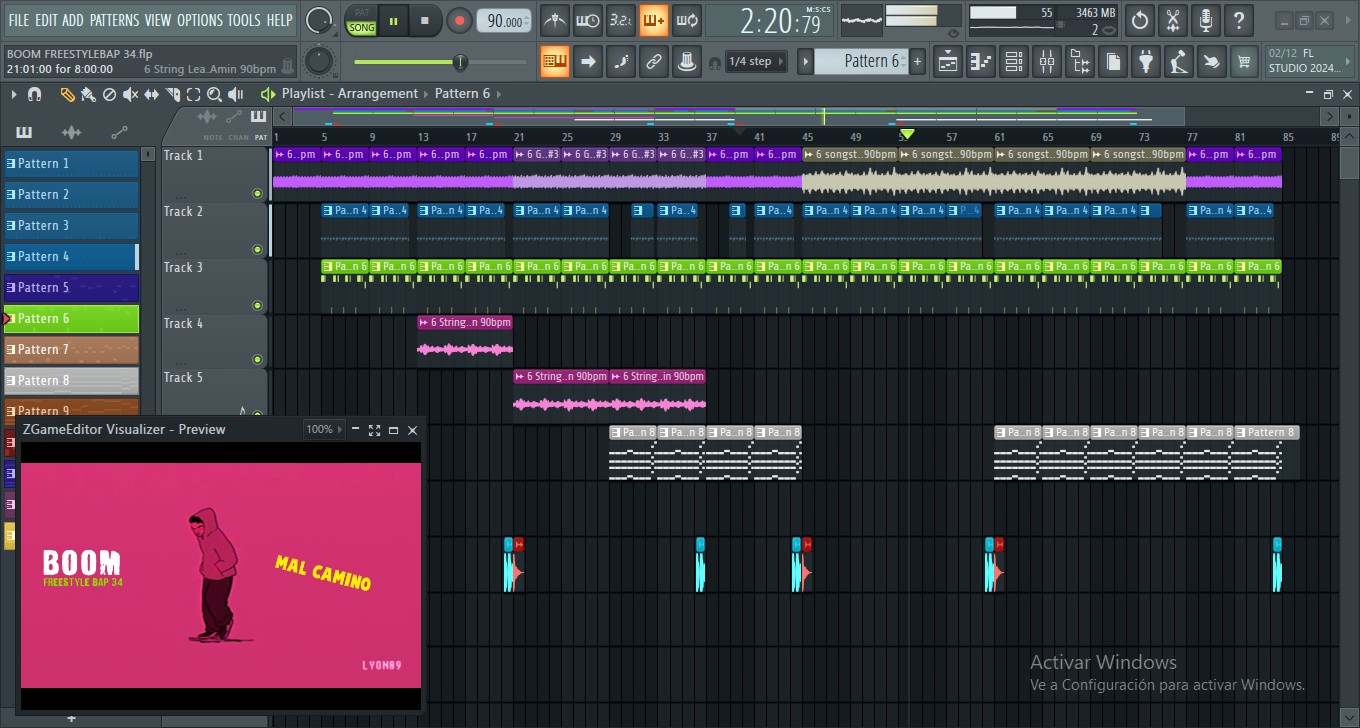Select Pattern 7 in the picker list
This screenshot has width=1360, height=728.
pos(71,349)
